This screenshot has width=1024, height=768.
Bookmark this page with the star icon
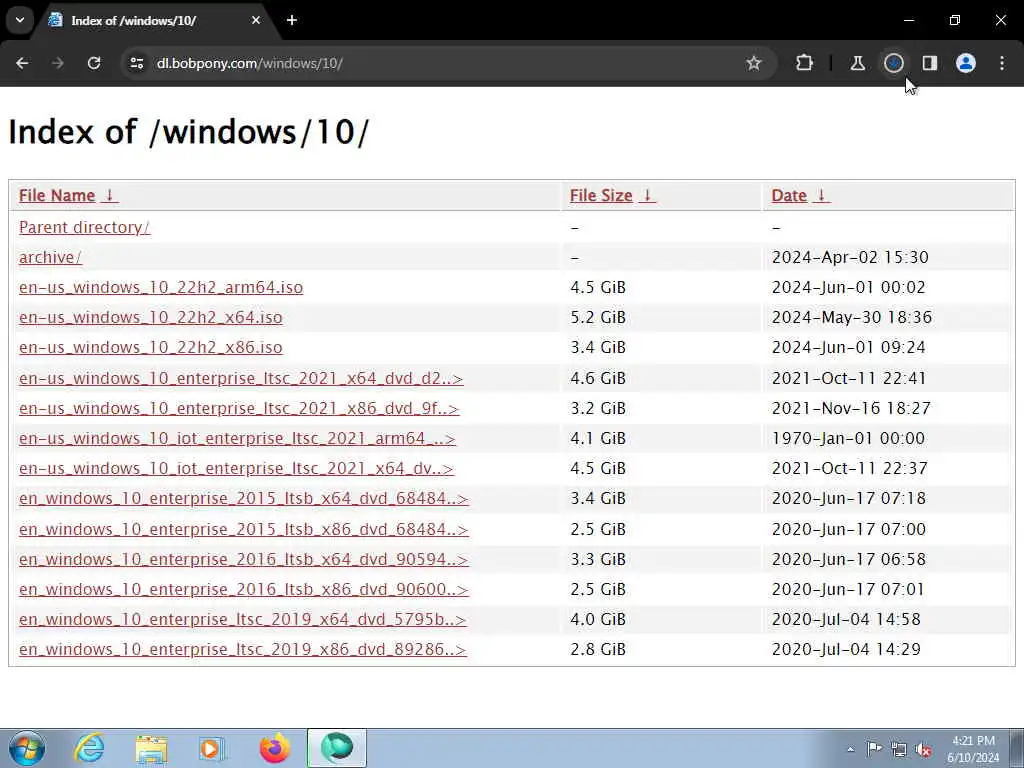[754, 63]
